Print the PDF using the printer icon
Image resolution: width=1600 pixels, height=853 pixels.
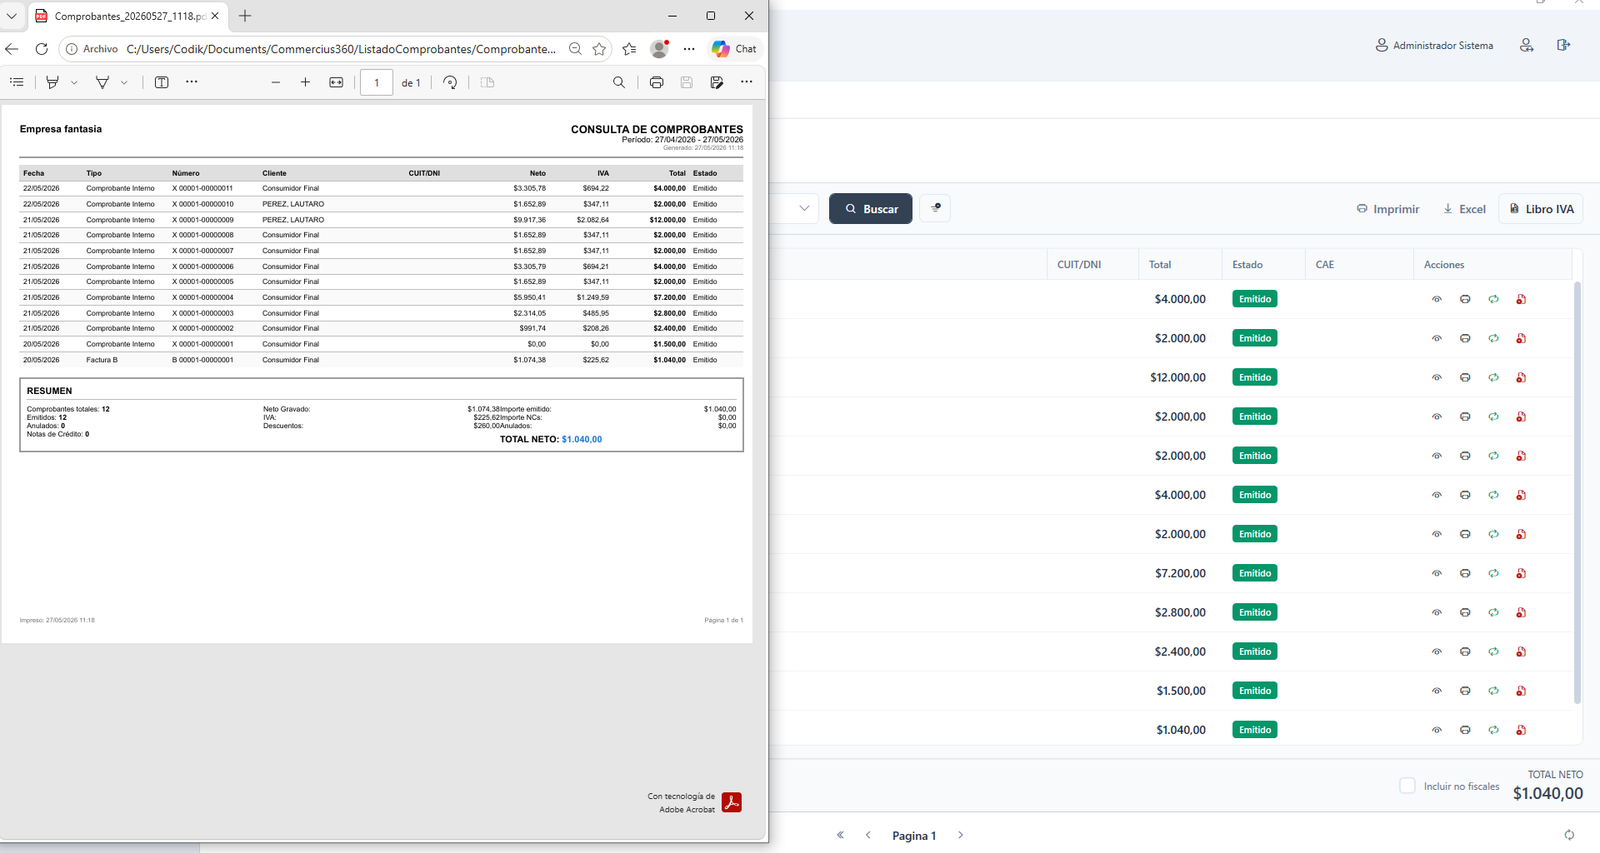656,82
